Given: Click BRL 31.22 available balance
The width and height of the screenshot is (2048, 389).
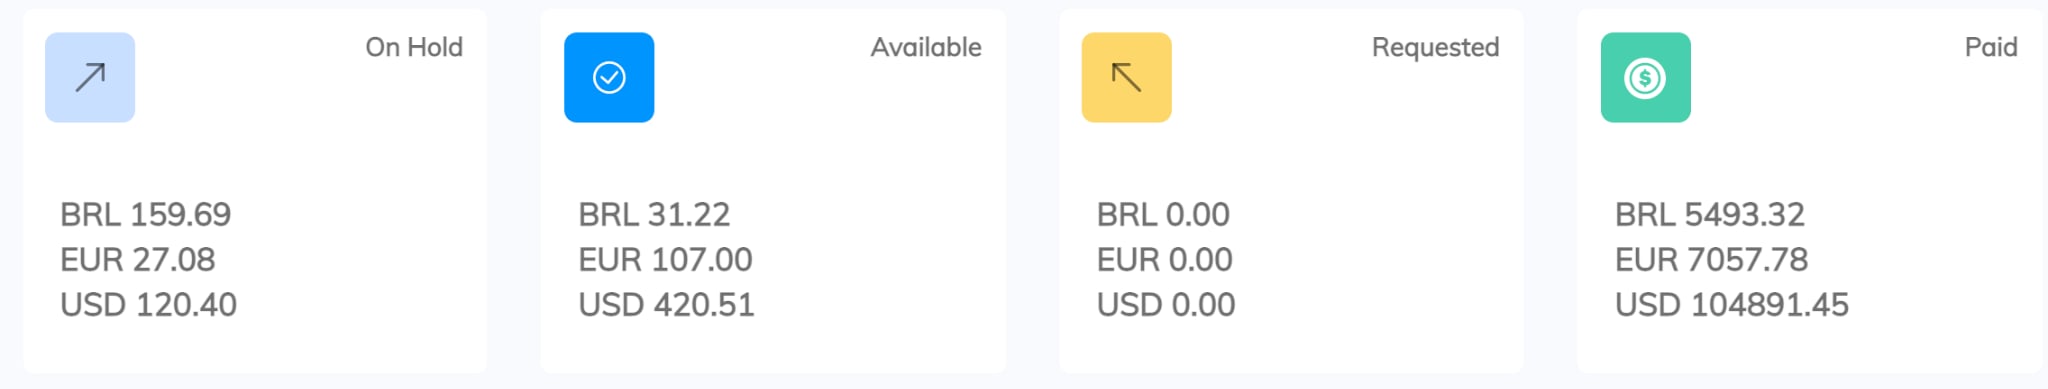Looking at the screenshot, I should pyautogui.click(x=655, y=214).
